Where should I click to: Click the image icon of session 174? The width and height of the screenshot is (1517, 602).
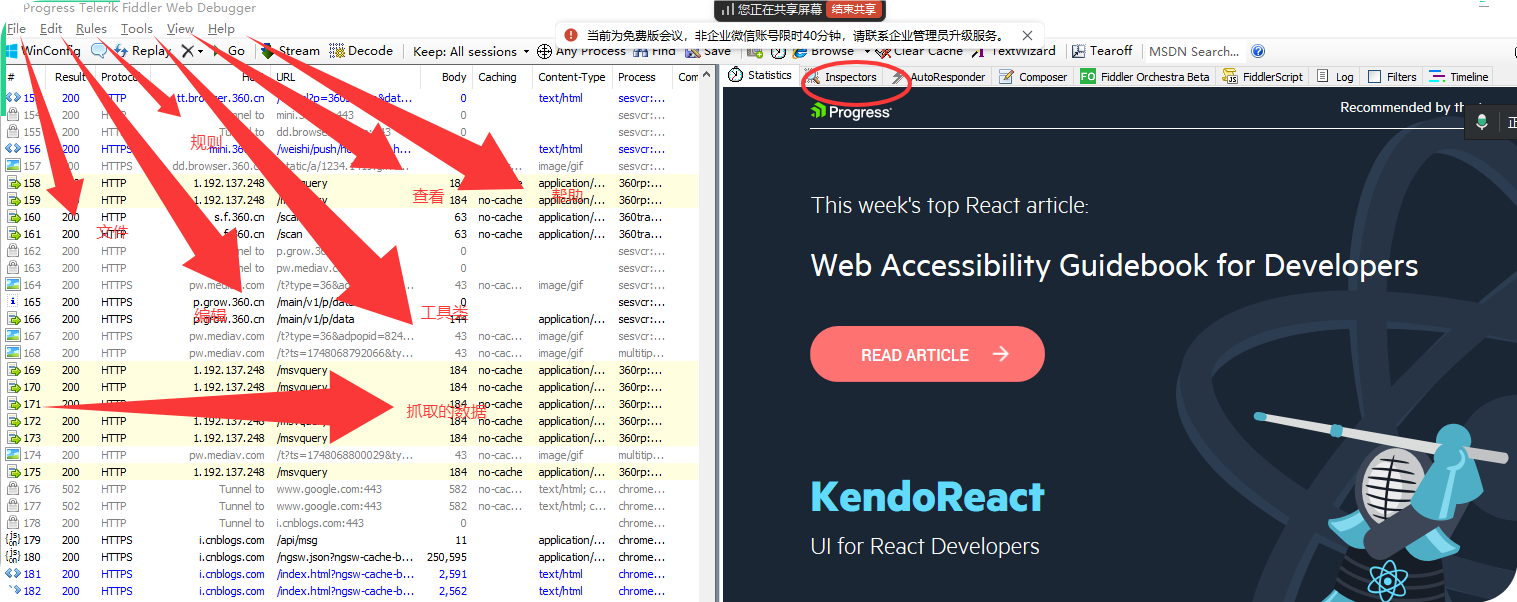[13, 455]
